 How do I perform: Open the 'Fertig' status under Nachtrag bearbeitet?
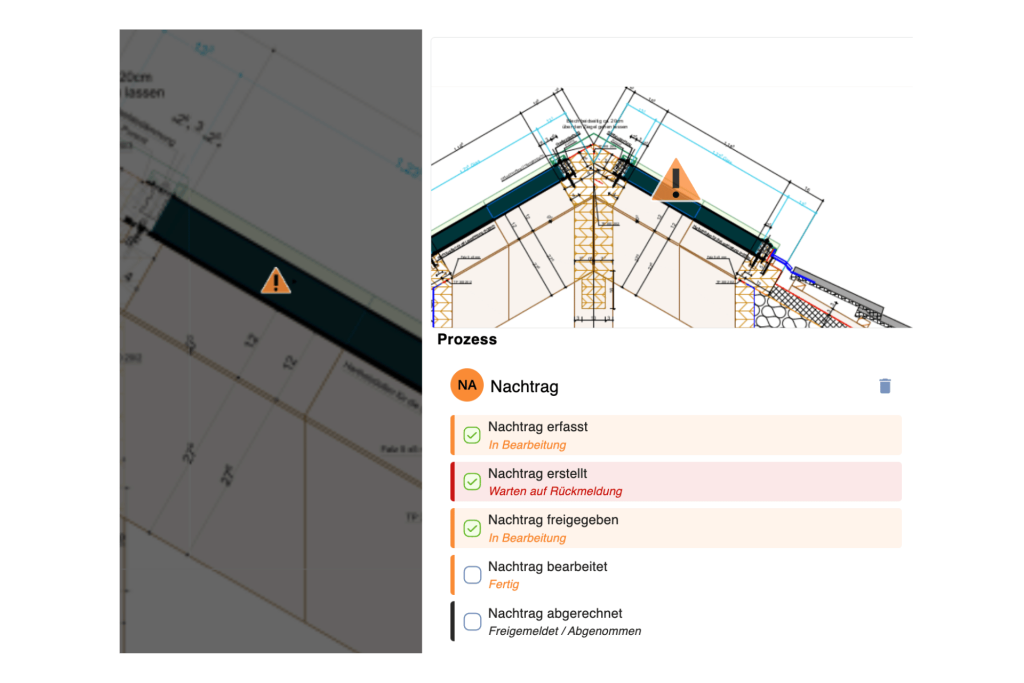(x=504, y=585)
